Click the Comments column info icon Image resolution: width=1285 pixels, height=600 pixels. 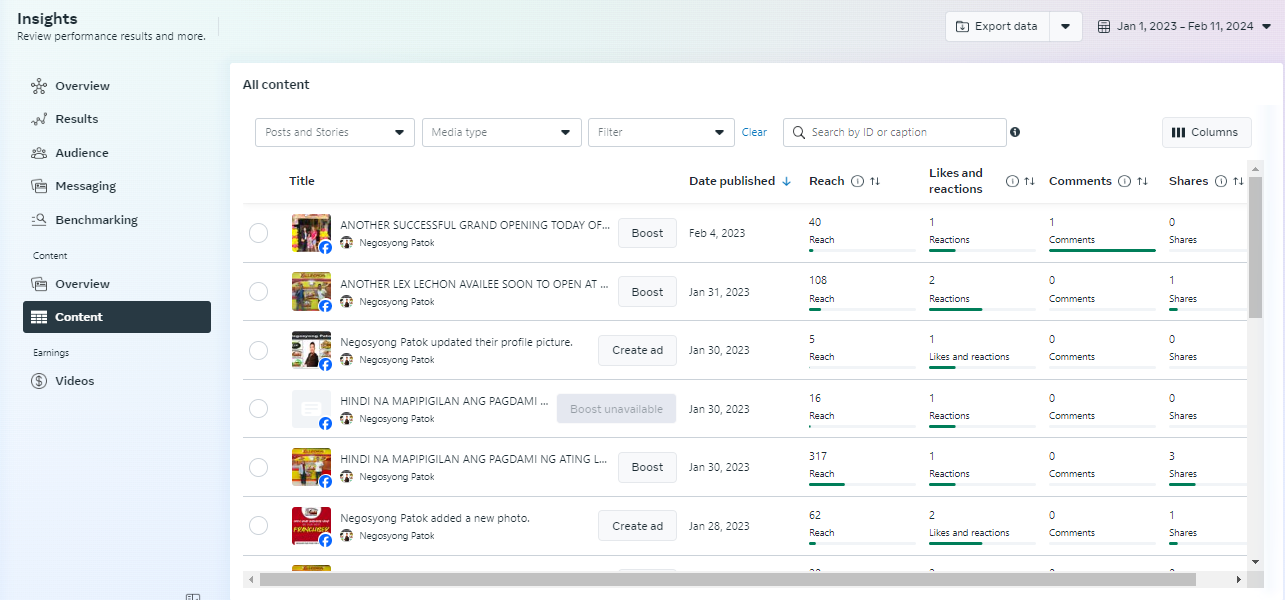click(x=1124, y=181)
